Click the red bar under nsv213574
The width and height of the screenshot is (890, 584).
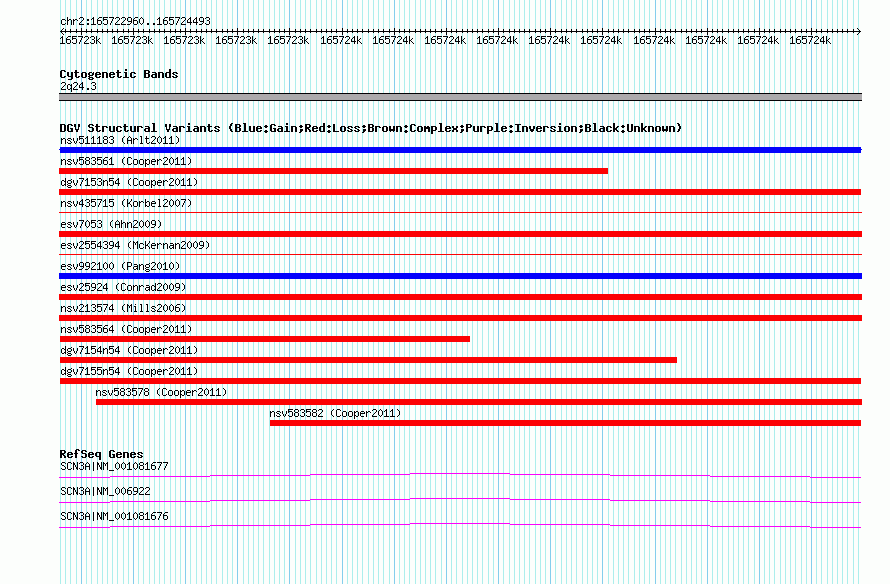(x=460, y=318)
